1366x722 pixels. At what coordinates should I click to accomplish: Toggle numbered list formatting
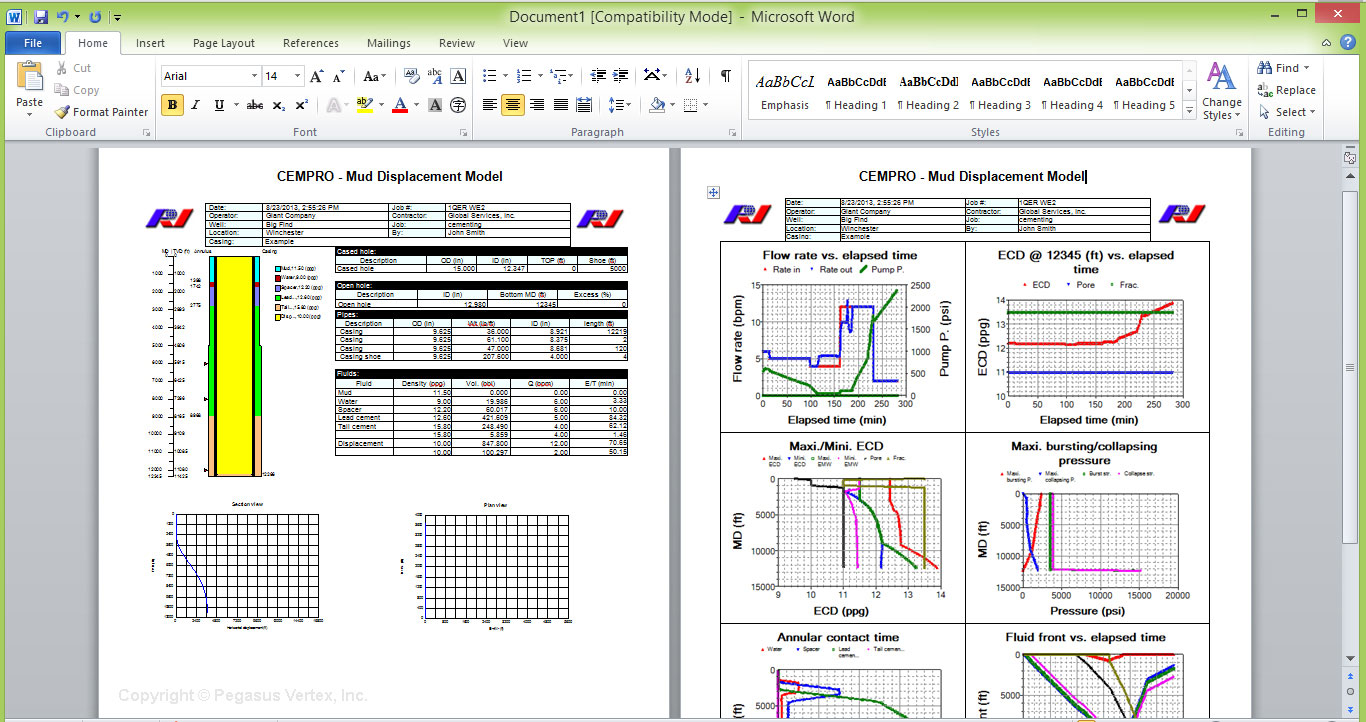click(x=523, y=76)
